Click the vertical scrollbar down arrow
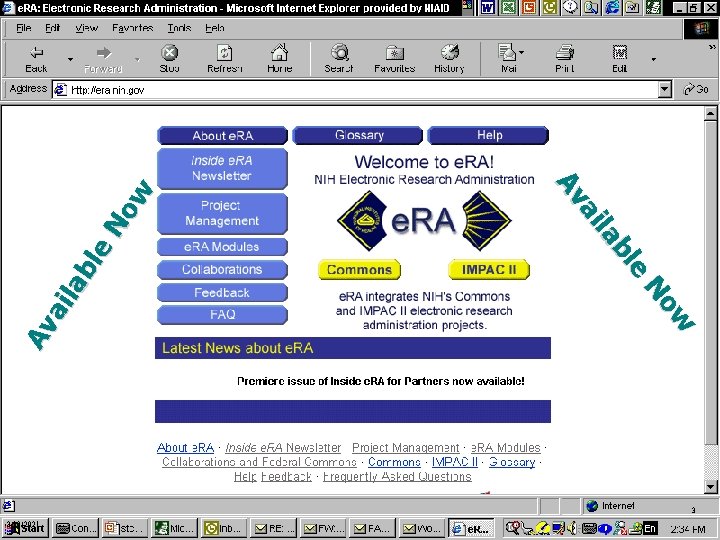The width and height of the screenshot is (720, 540). pos(710,486)
